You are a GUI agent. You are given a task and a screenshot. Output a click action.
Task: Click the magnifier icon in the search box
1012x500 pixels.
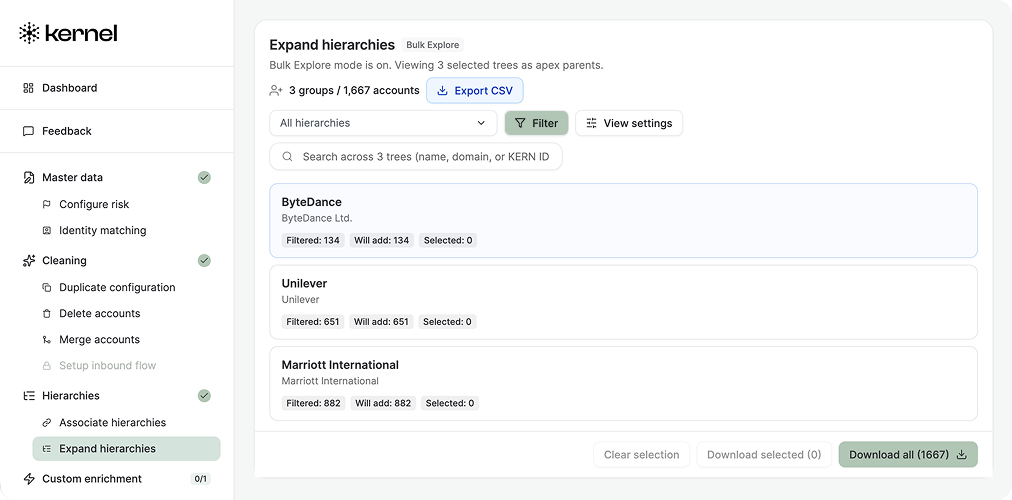pos(288,157)
